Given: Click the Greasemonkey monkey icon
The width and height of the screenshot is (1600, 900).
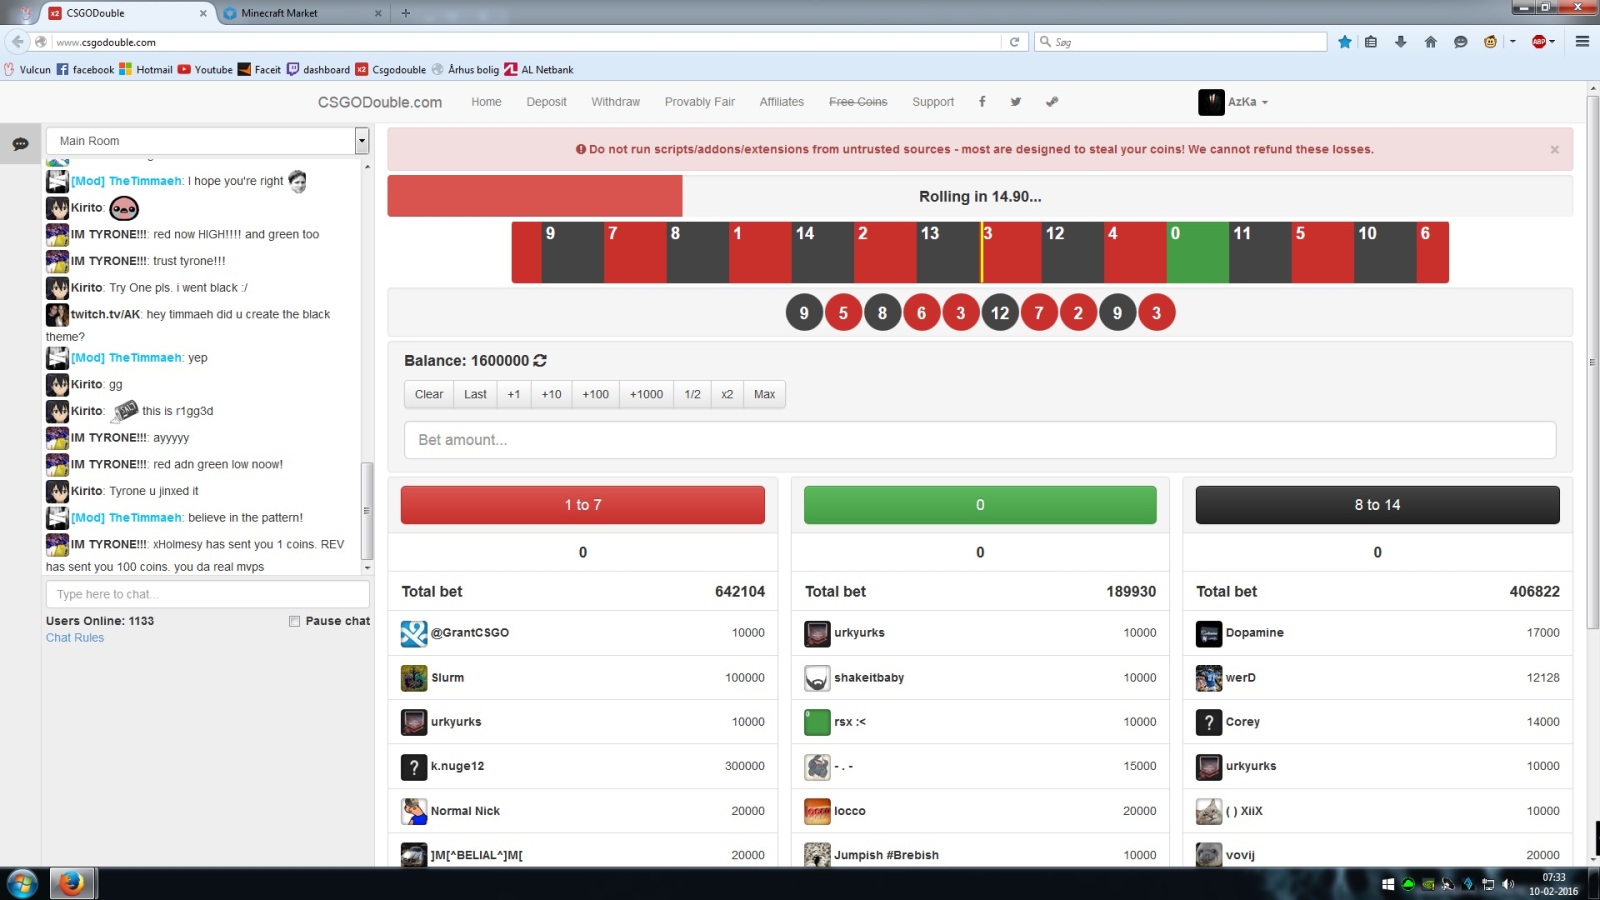Looking at the screenshot, I should [x=1490, y=42].
